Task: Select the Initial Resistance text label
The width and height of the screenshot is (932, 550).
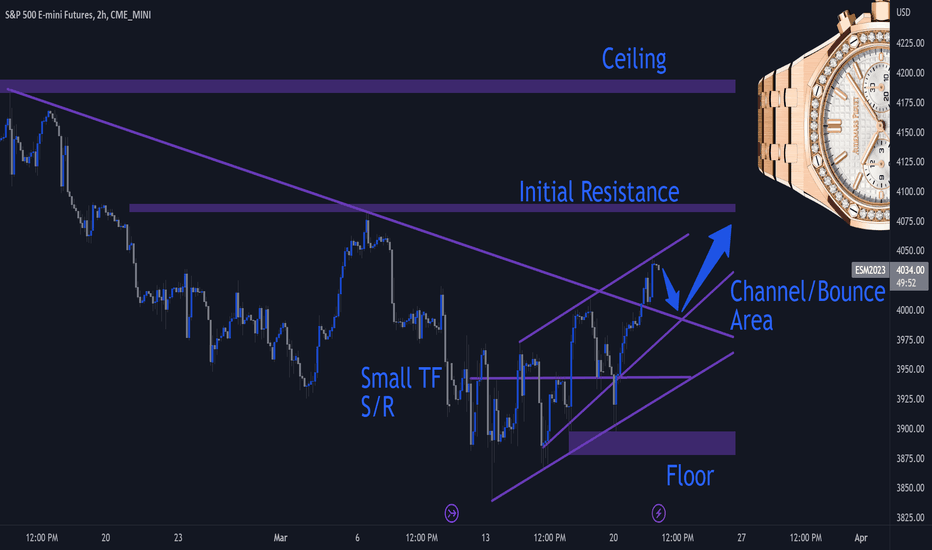Action: 599,192
